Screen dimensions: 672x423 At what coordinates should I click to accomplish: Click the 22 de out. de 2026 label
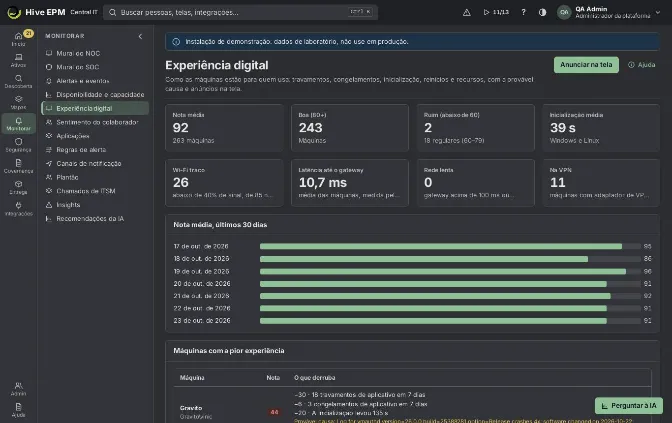pyautogui.click(x=202, y=308)
